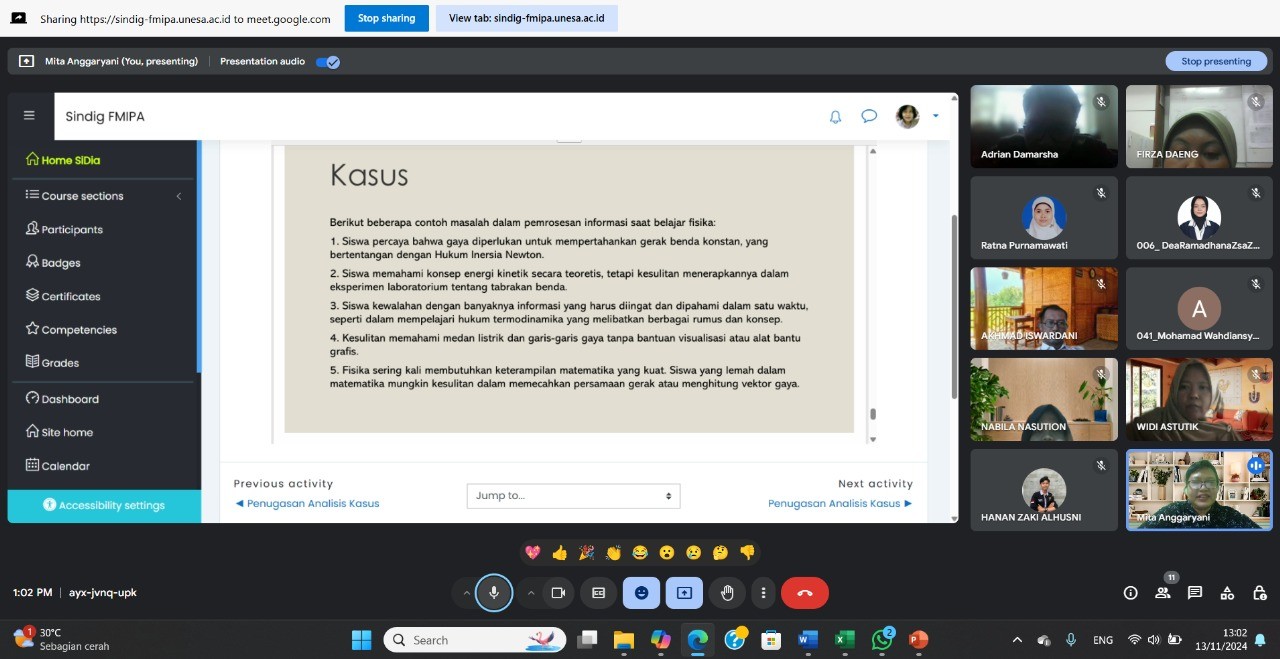
Task: Follow the Next activity Penugasan Analisis Kasus link
Action: [839, 504]
